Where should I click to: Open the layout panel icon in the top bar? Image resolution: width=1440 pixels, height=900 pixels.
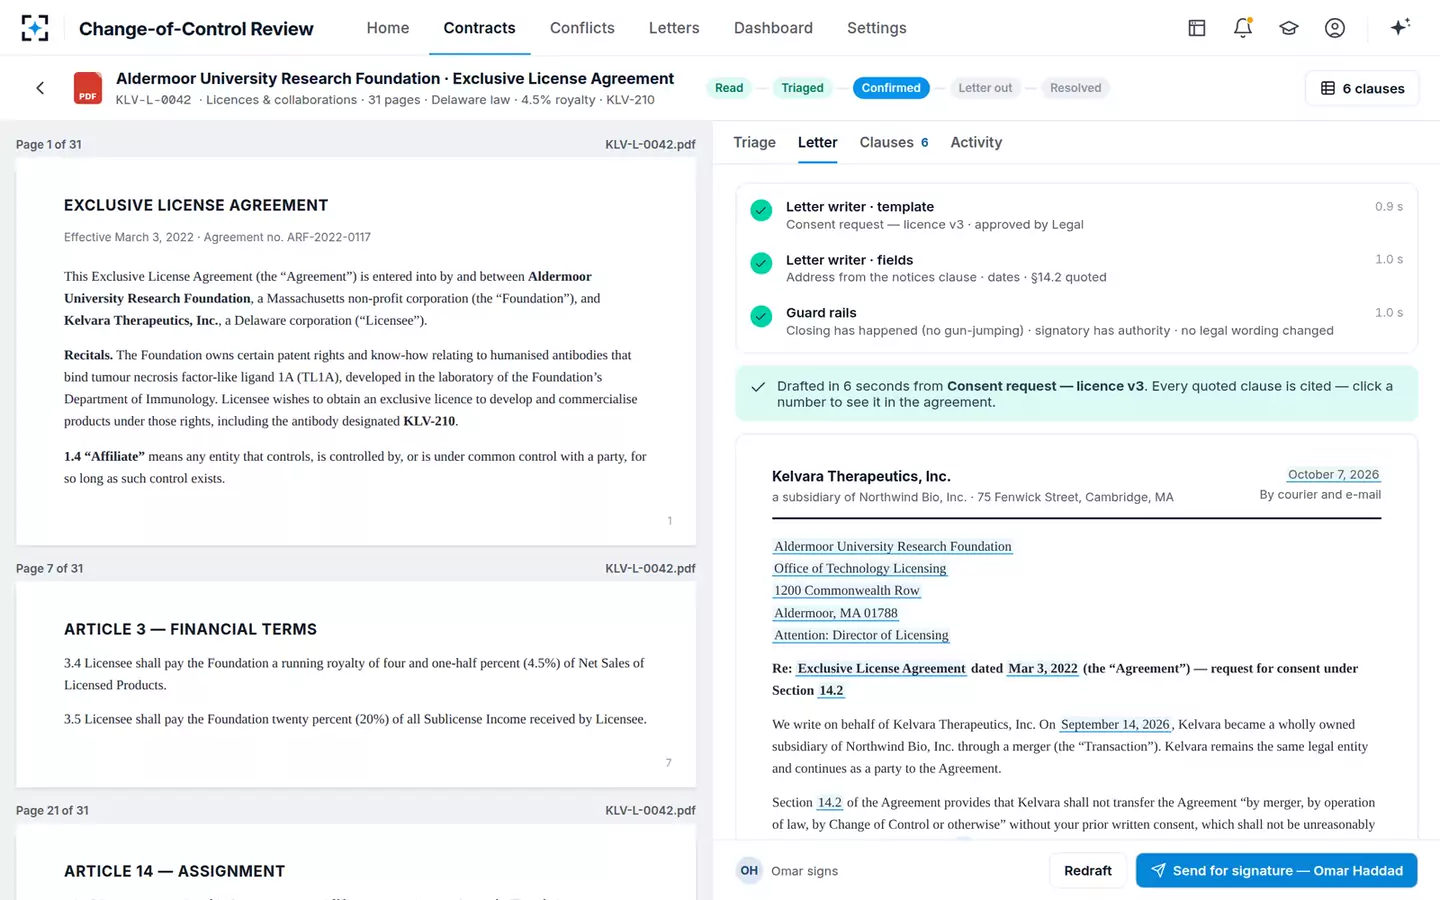point(1197,28)
